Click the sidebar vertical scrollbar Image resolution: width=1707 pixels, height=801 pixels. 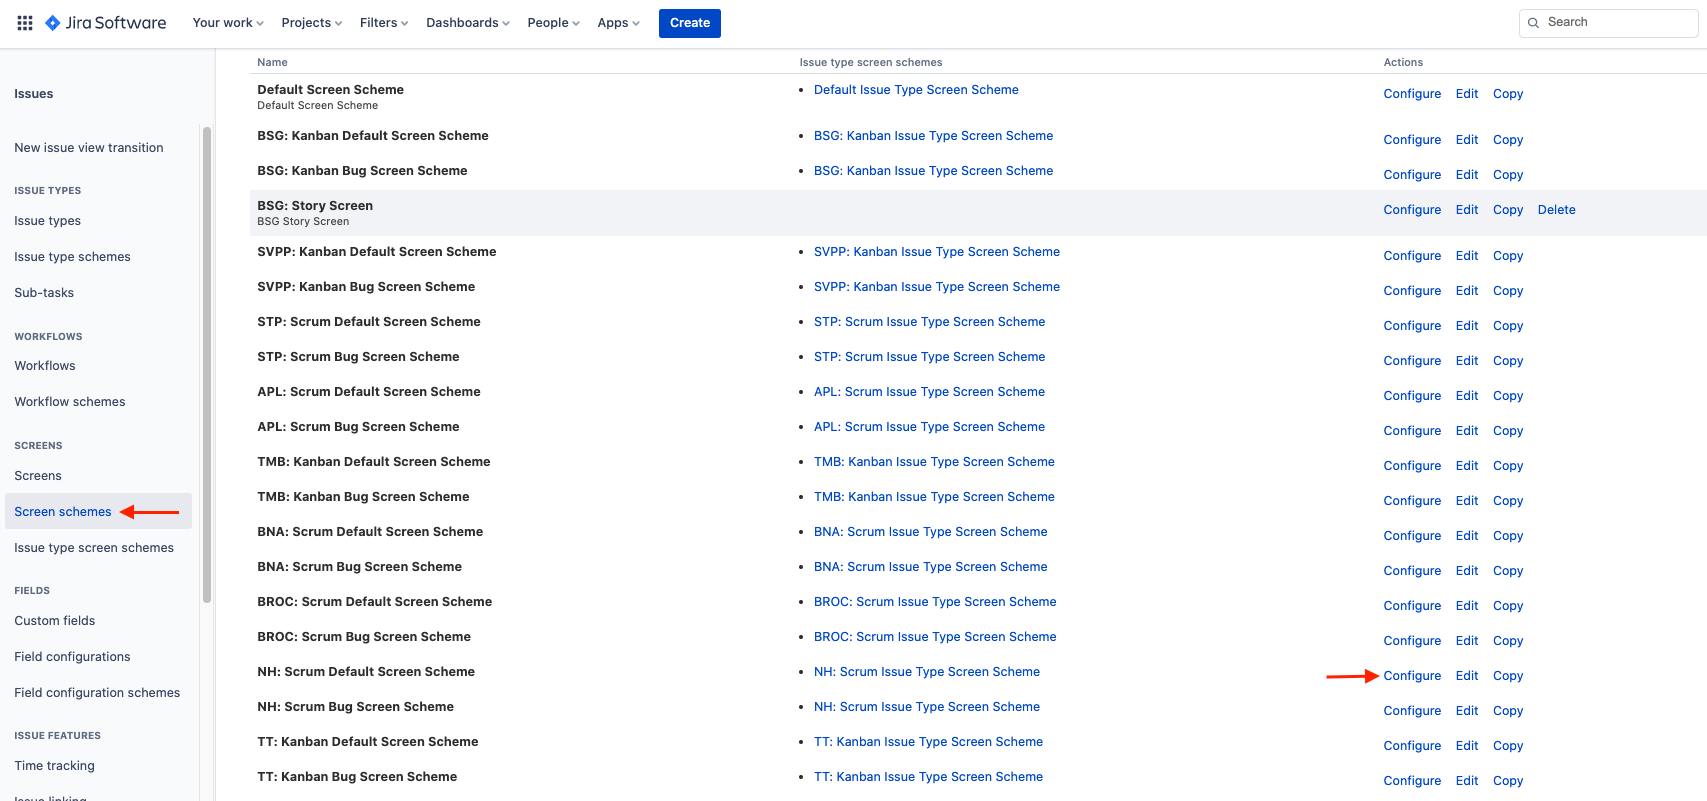click(x=207, y=365)
